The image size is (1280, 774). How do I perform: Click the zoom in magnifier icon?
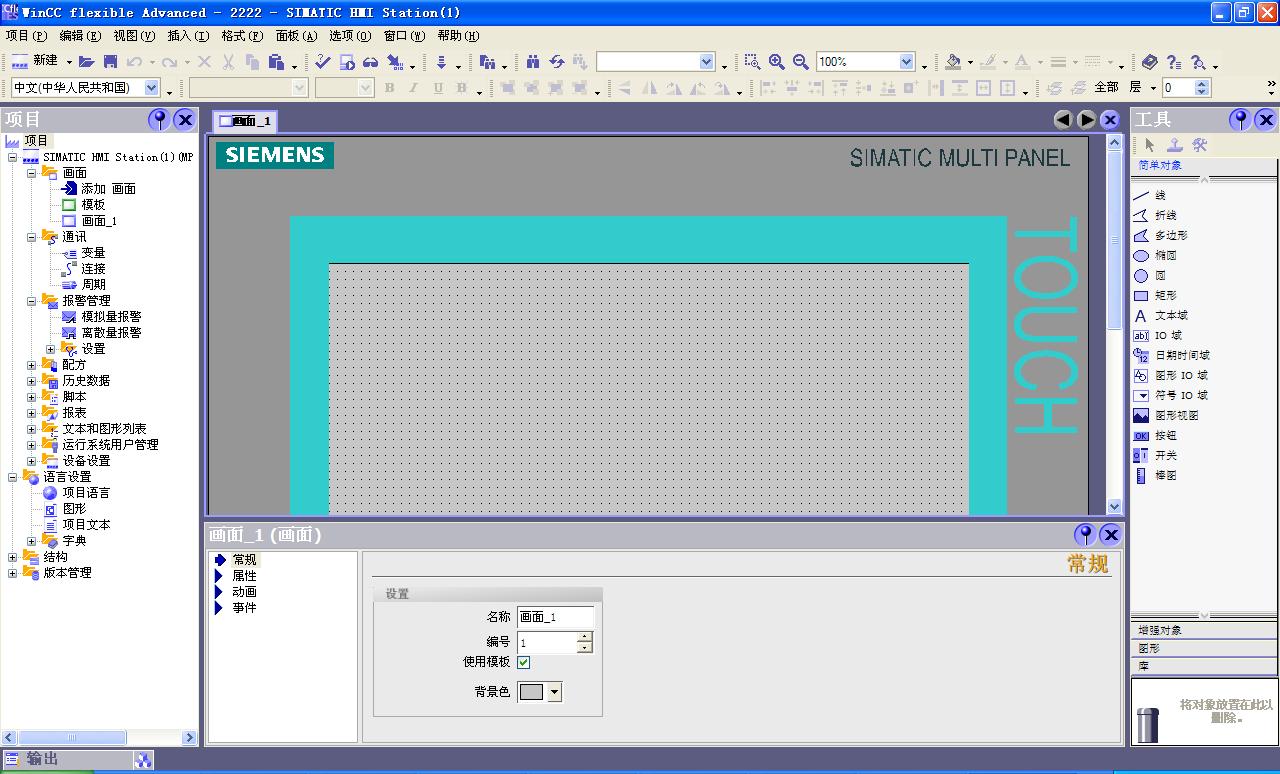pos(776,62)
